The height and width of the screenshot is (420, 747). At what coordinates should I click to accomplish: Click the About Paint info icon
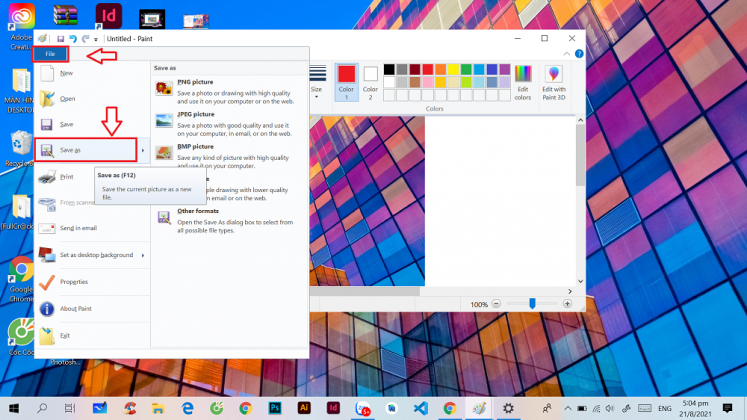(46, 309)
